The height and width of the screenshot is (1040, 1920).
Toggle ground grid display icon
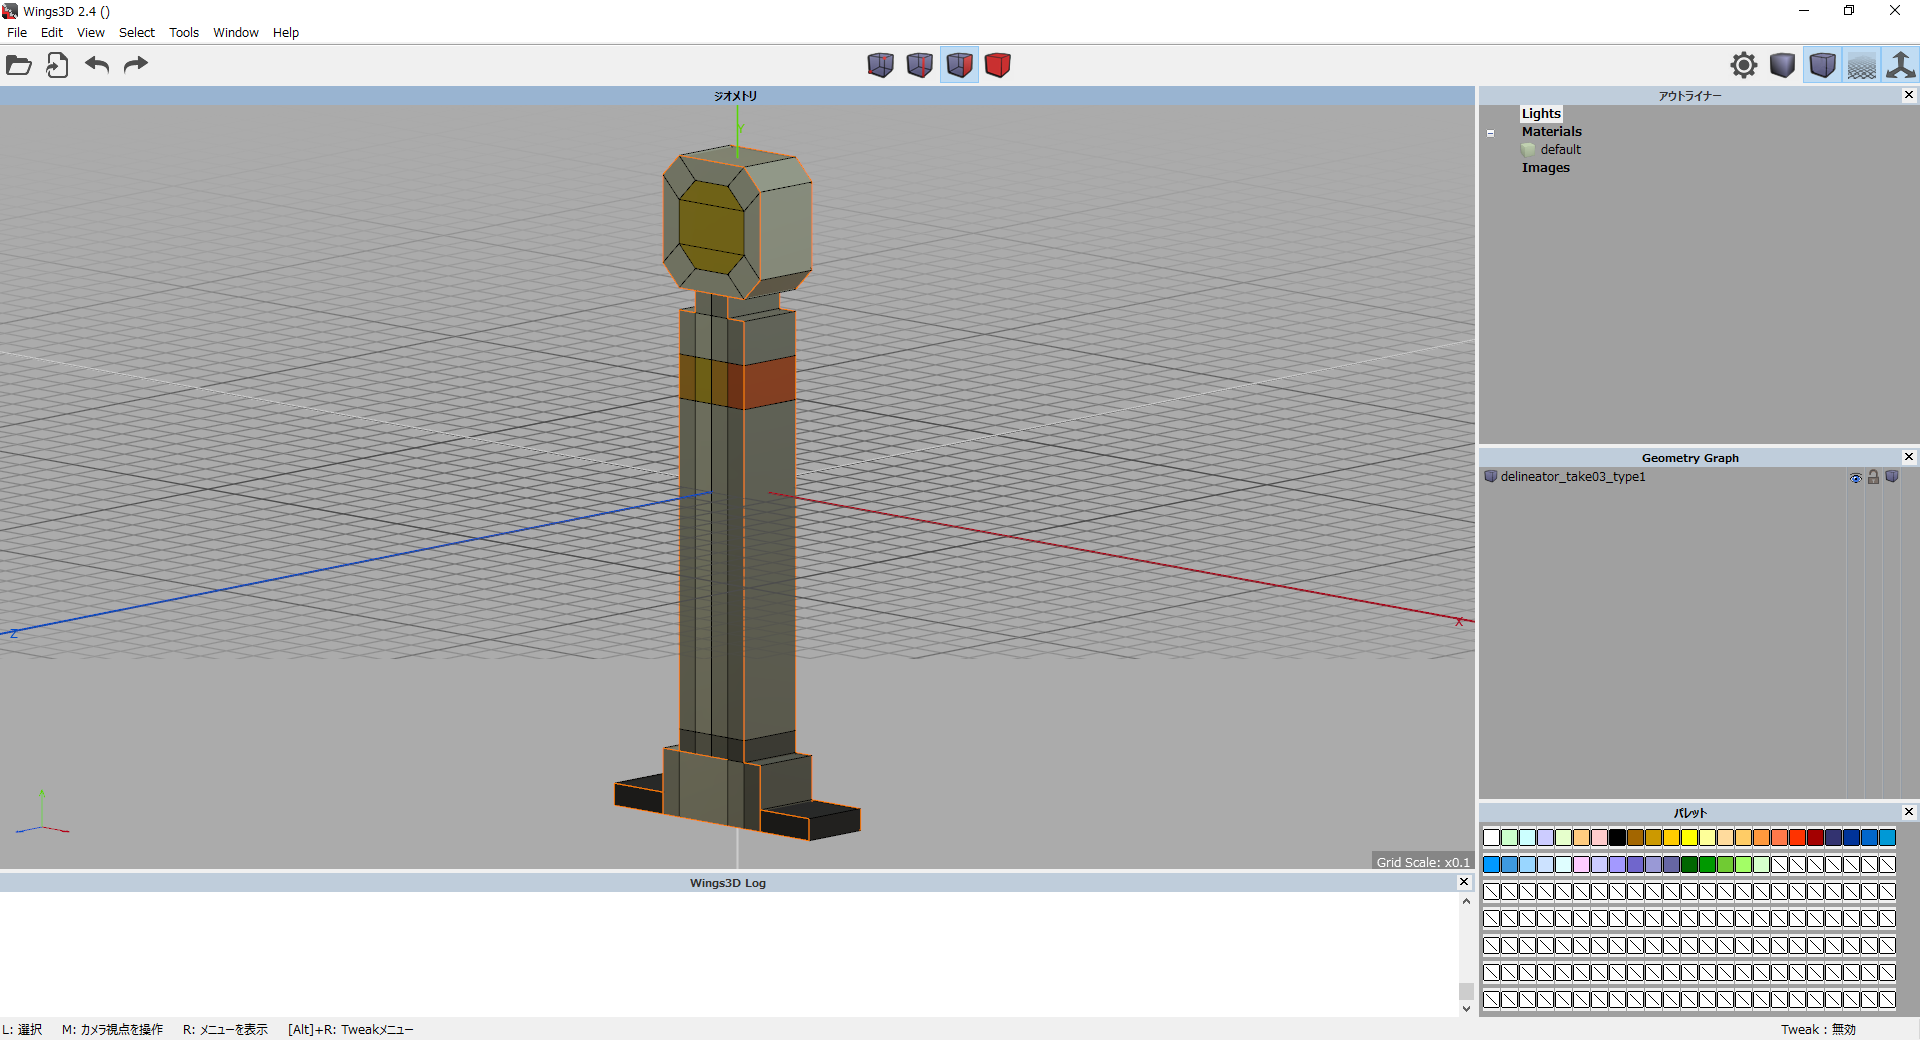coord(1862,65)
